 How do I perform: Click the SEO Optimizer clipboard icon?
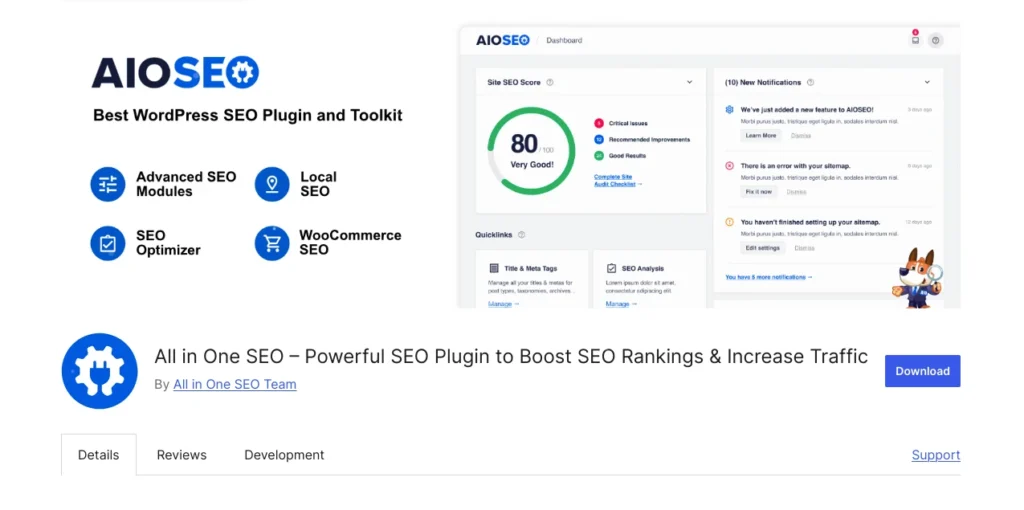pyautogui.click(x=108, y=243)
